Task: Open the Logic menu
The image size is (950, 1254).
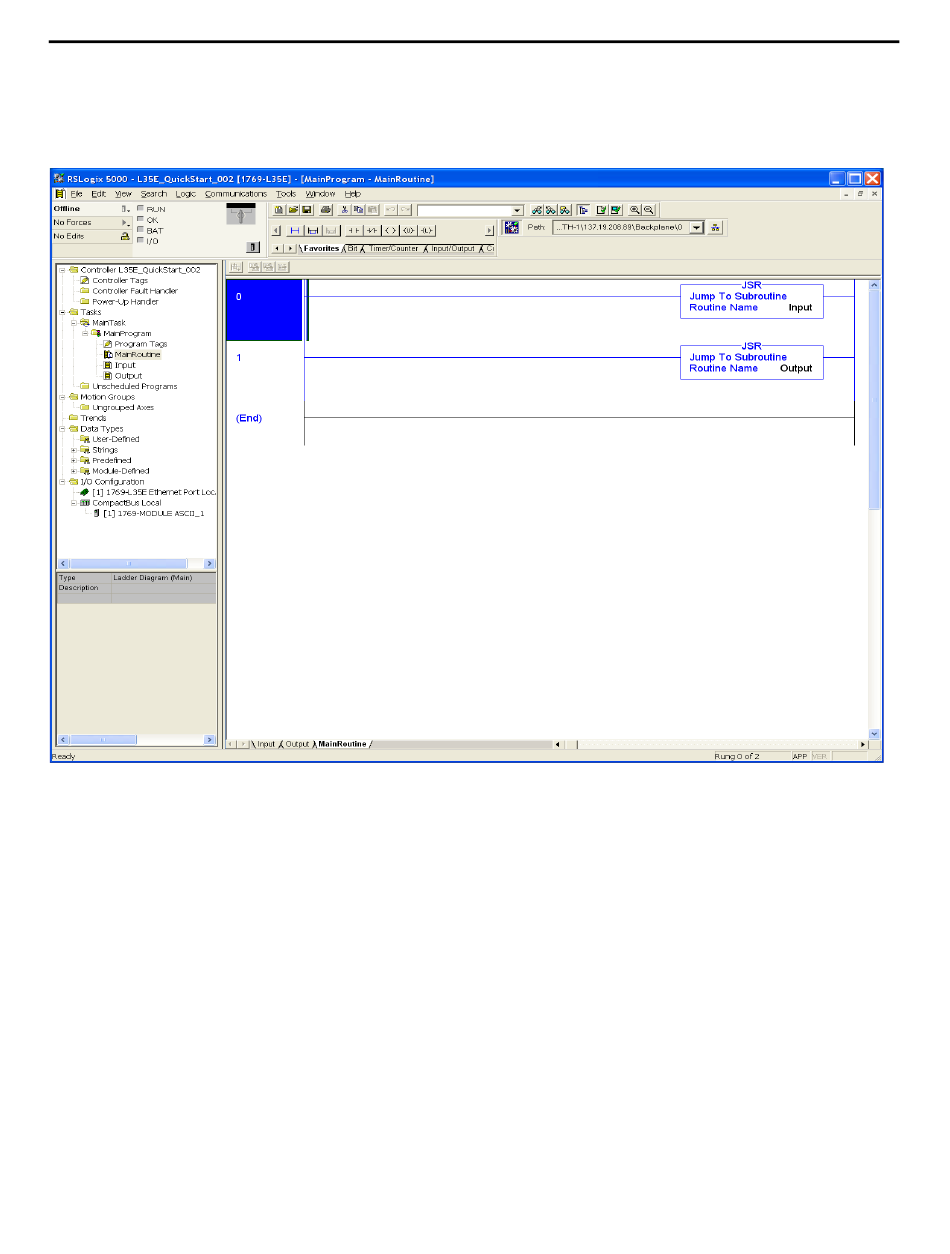Action: coord(186,194)
